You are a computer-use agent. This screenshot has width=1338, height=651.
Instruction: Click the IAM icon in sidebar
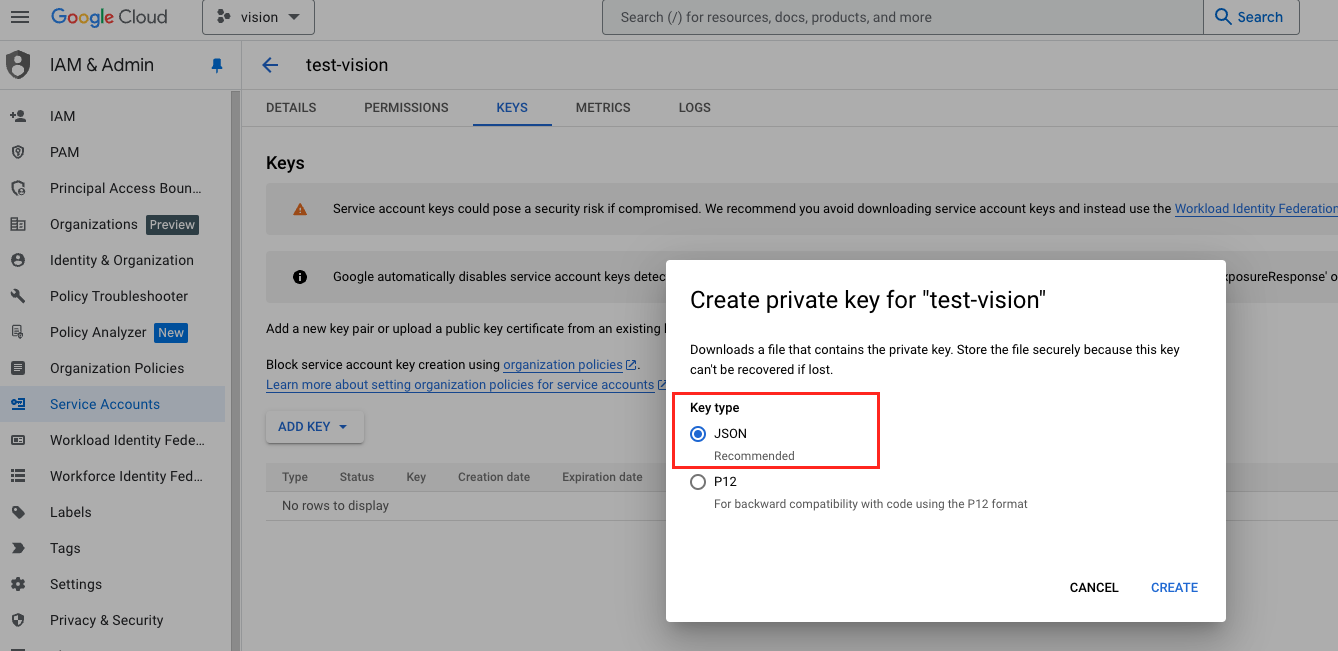[x=18, y=116]
